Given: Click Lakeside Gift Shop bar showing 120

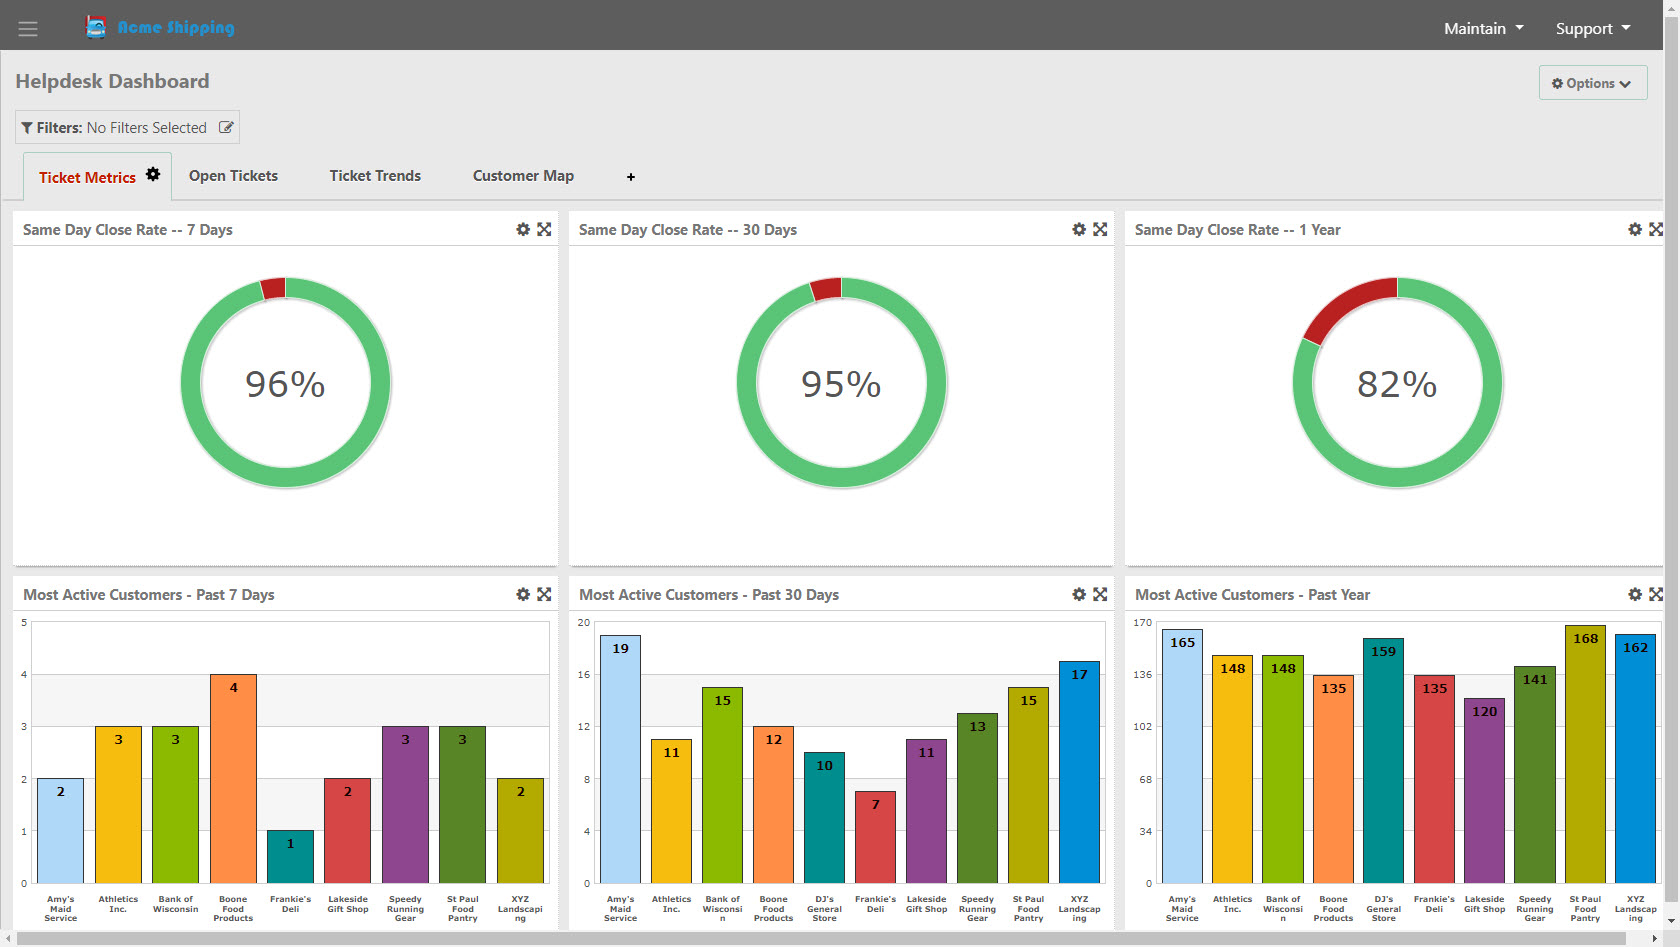Looking at the screenshot, I should pos(1484,791).
